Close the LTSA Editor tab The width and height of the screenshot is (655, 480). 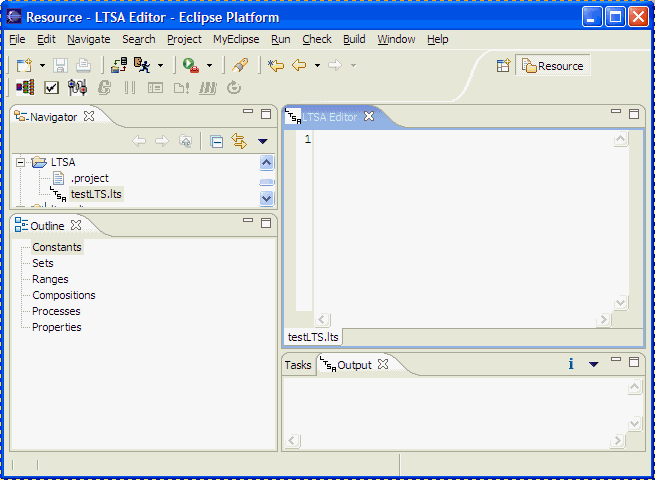tap(368, 117)
